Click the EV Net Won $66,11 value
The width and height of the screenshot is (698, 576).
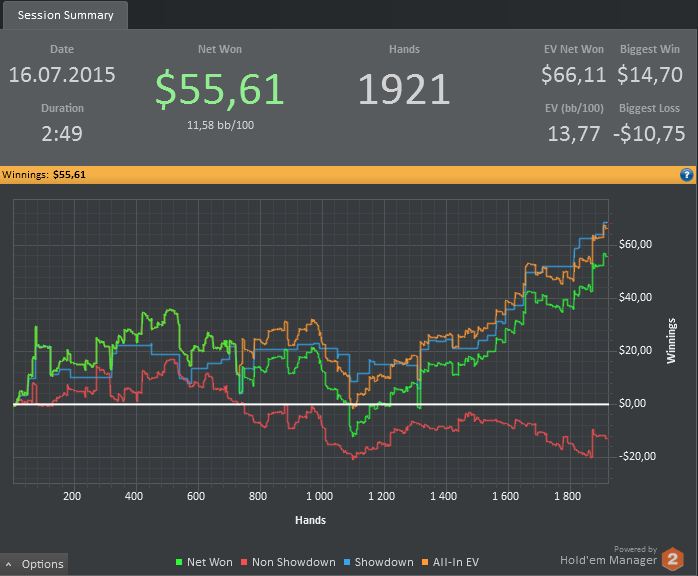tap(573, 75)
